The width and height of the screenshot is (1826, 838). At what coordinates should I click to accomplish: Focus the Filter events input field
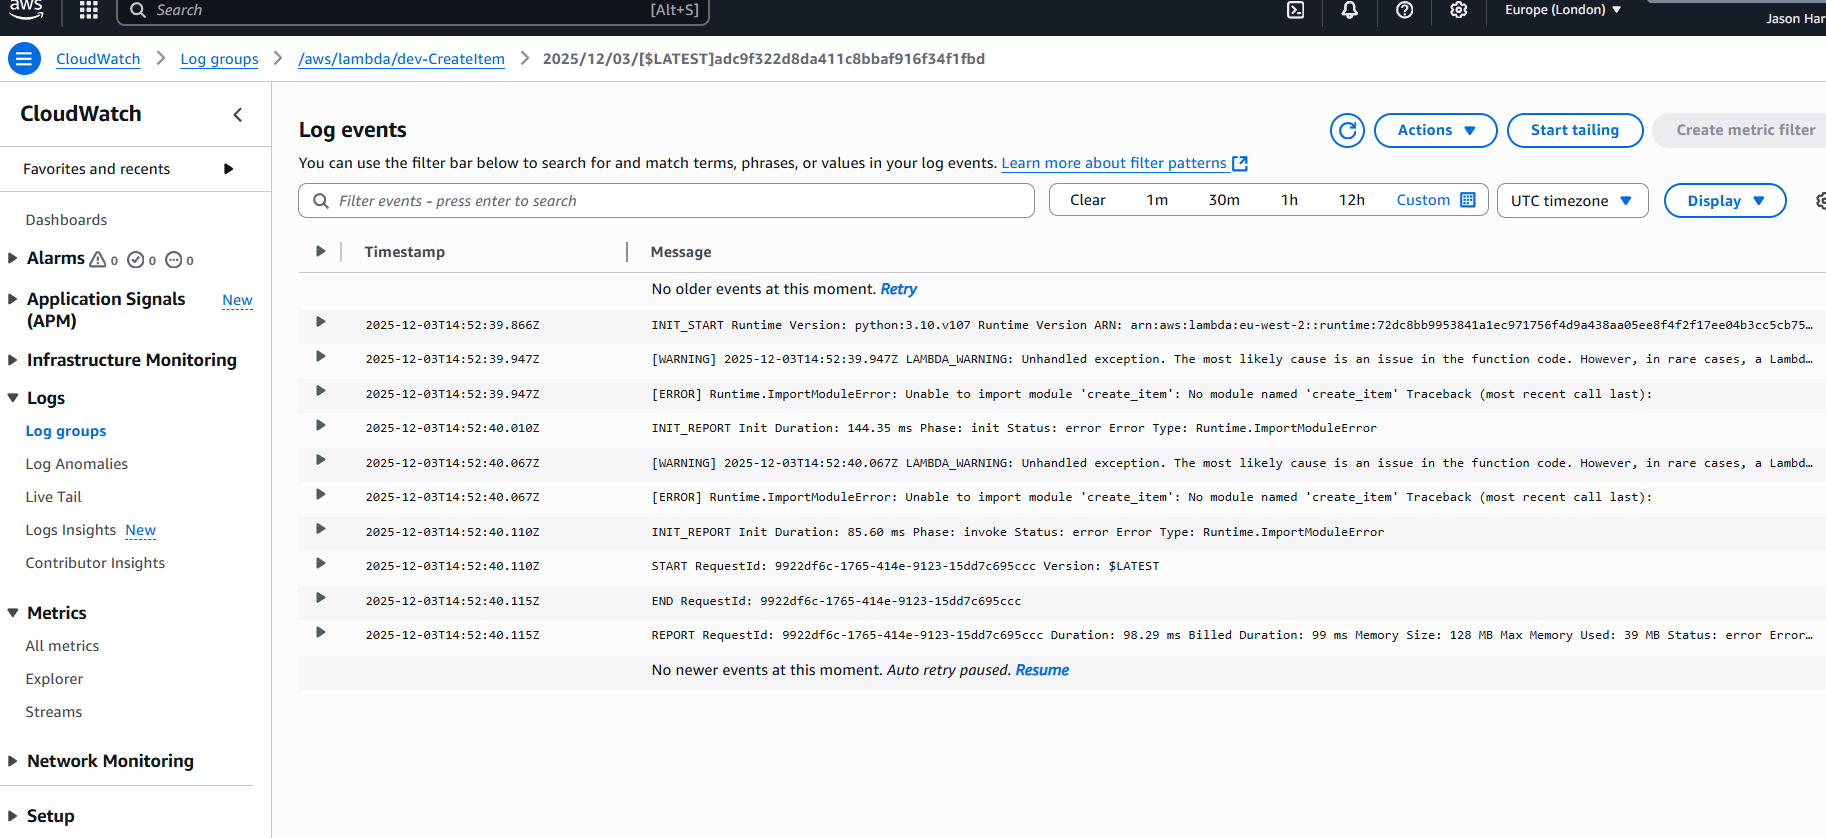(666, 201)
